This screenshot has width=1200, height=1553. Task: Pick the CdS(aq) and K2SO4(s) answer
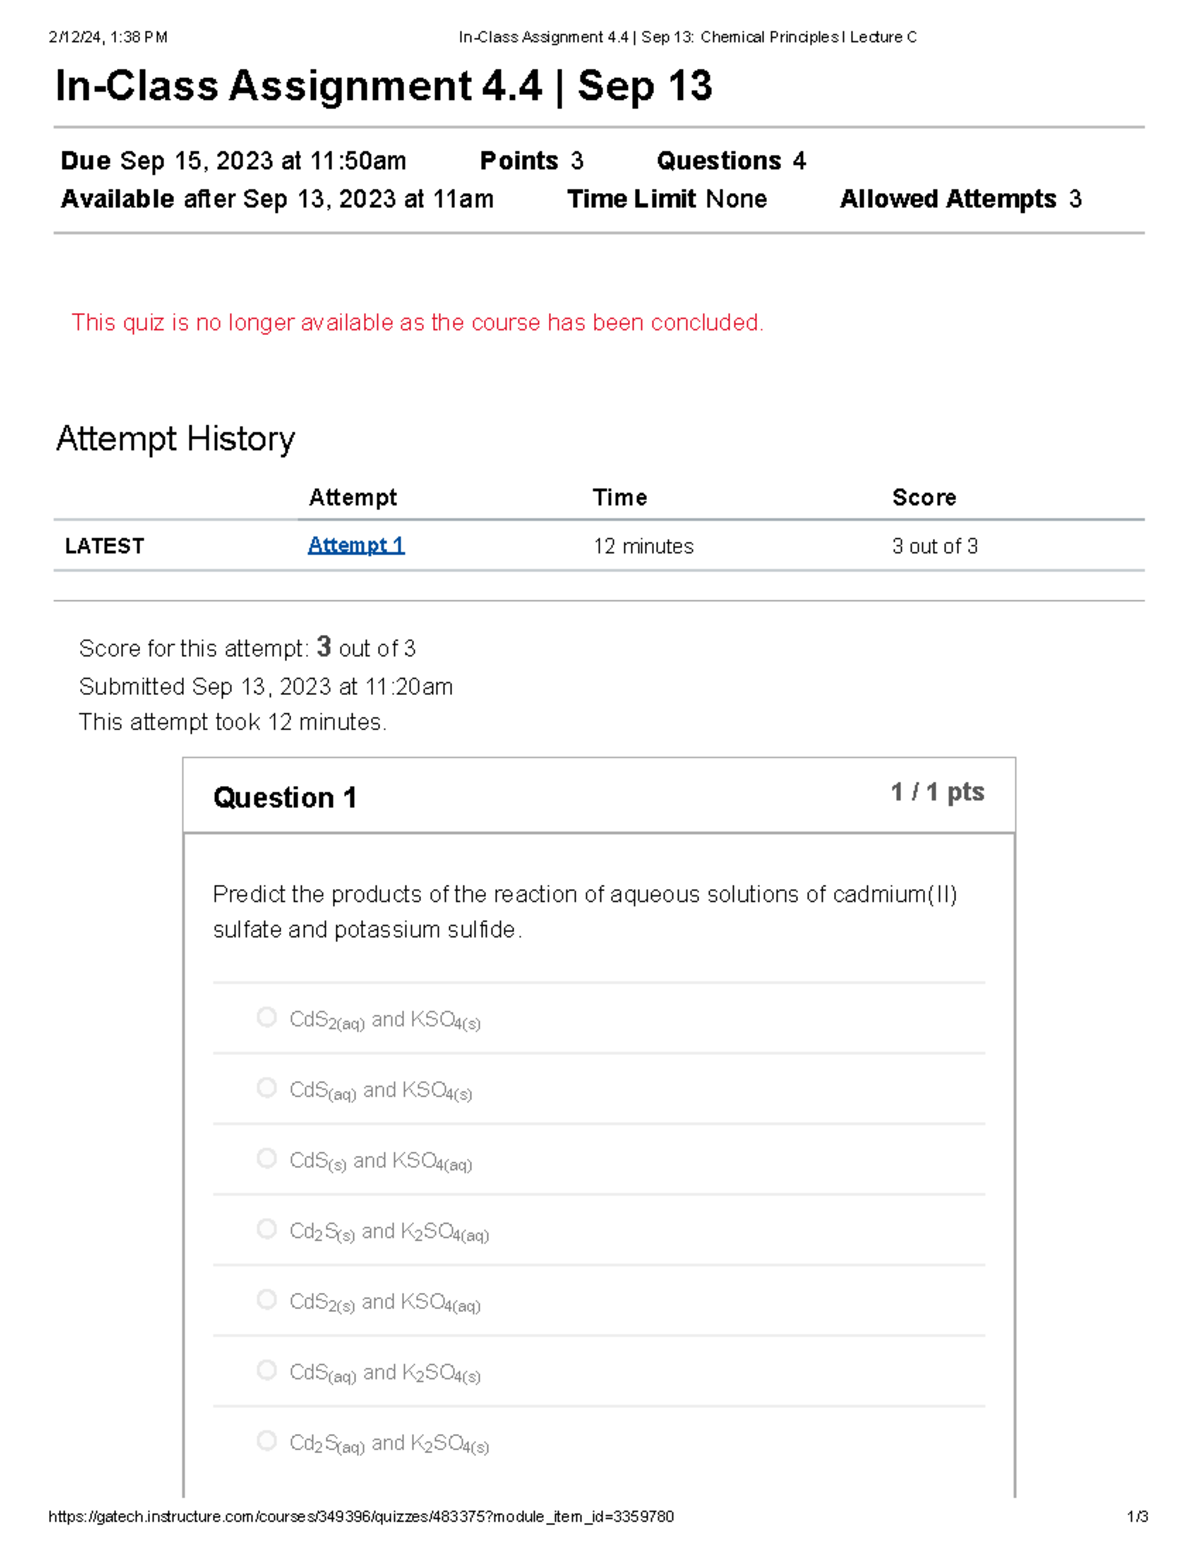267,1371
